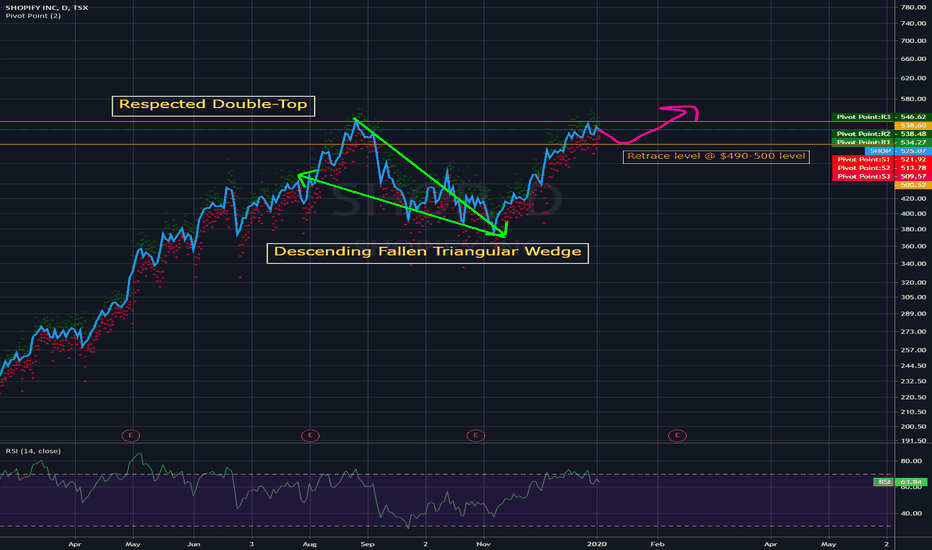
Task: Click the Feb label on time axis
Action: click(657, 544)
